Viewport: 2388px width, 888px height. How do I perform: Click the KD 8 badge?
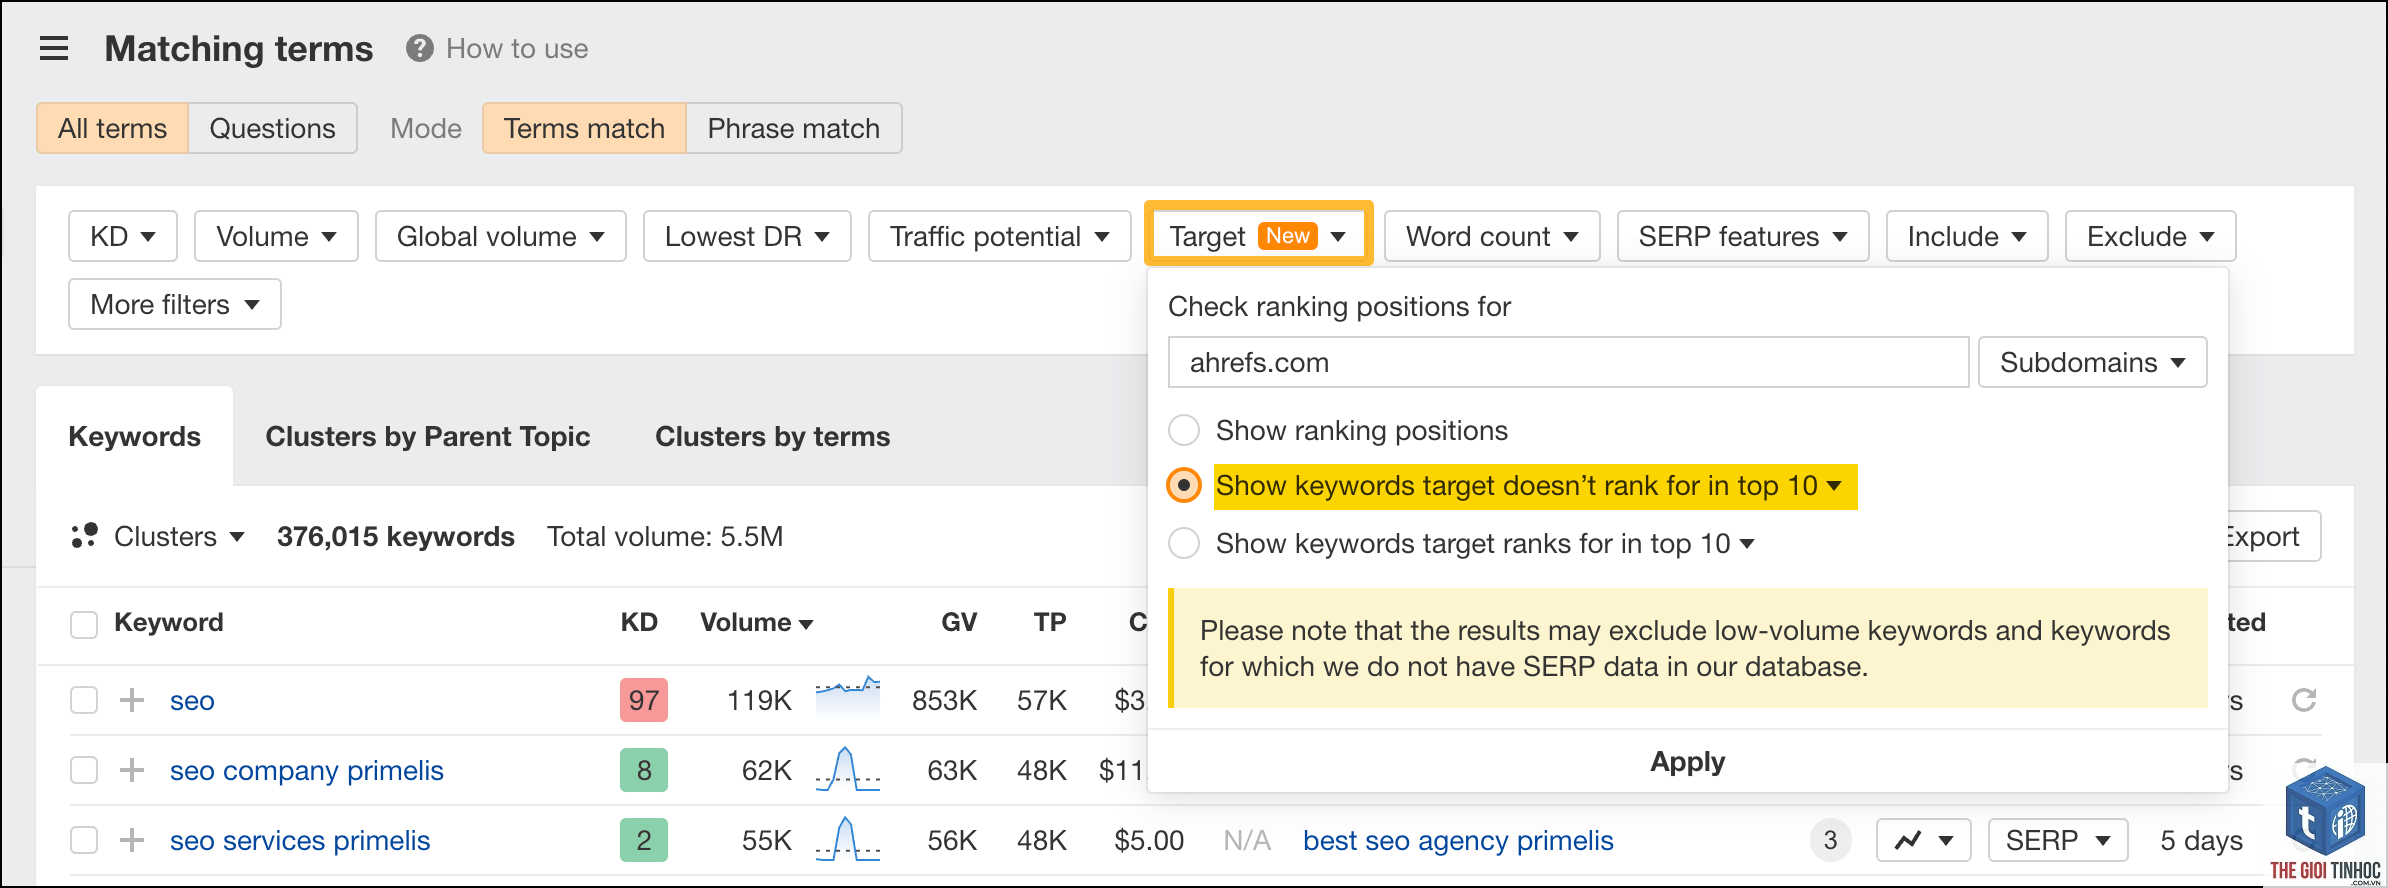(644, 770)
